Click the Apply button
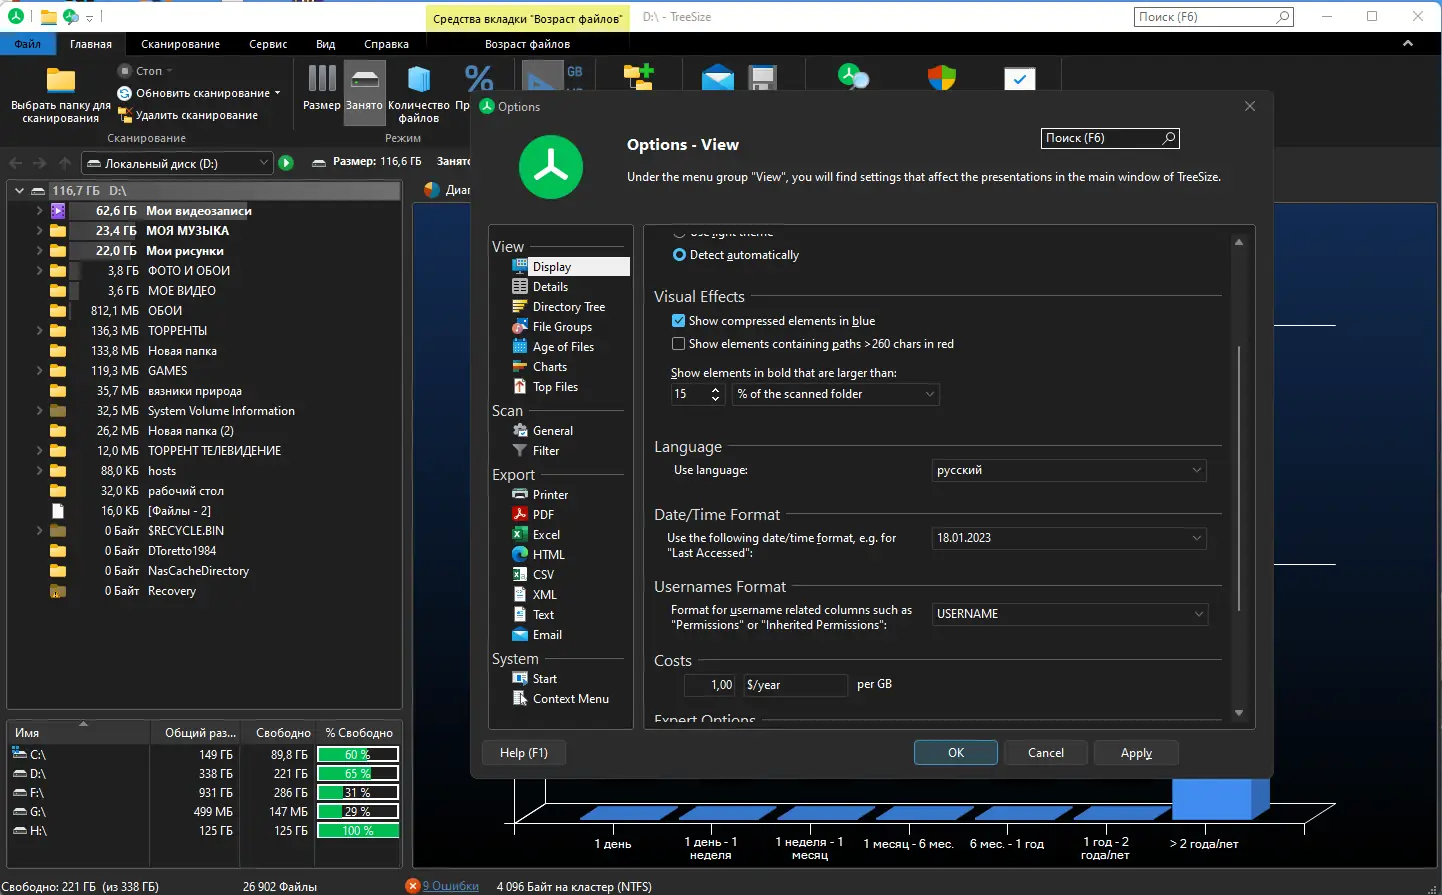The image size is (1442, 895). pos(1136,753)
